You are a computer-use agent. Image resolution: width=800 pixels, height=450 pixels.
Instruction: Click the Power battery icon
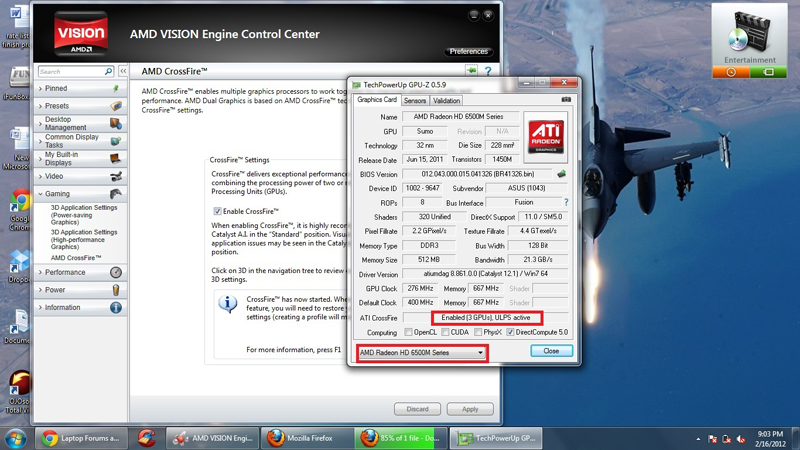116,290
